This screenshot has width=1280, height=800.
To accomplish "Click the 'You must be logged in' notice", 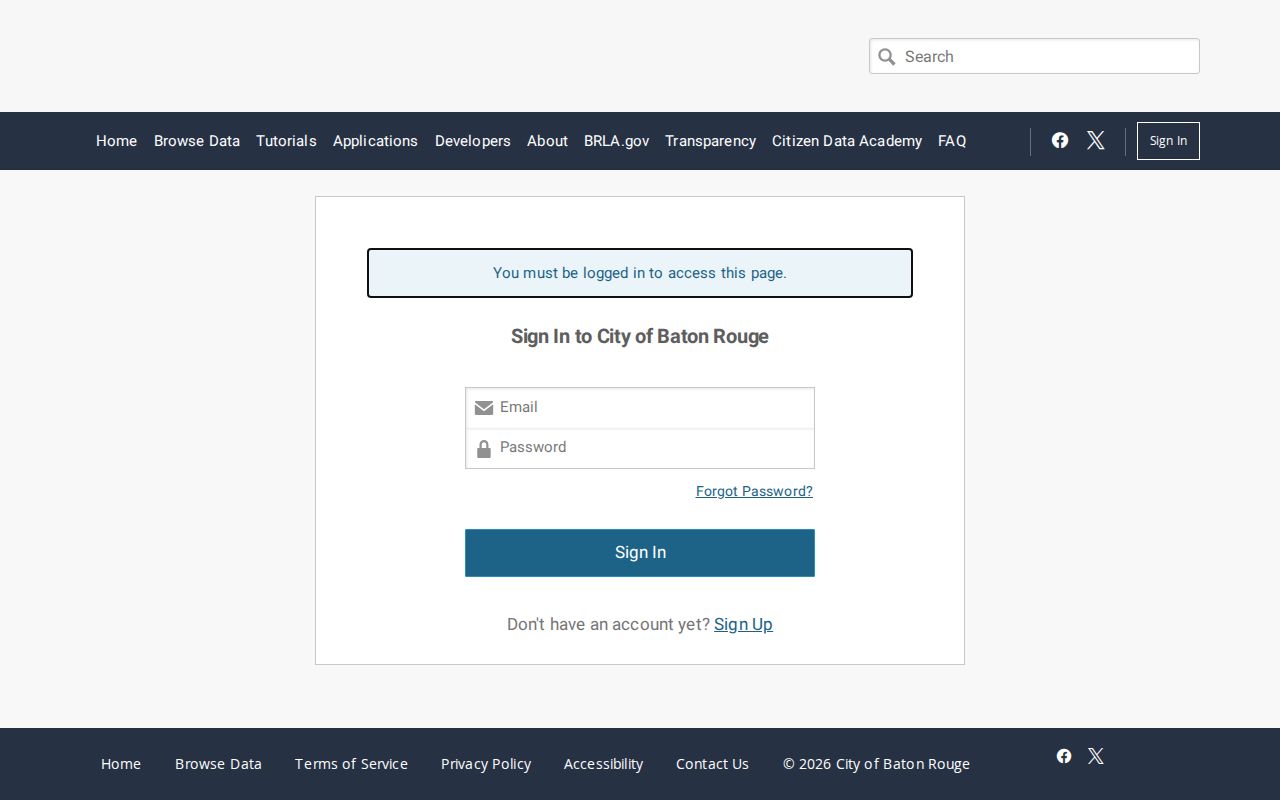I will tap(640, 273).
